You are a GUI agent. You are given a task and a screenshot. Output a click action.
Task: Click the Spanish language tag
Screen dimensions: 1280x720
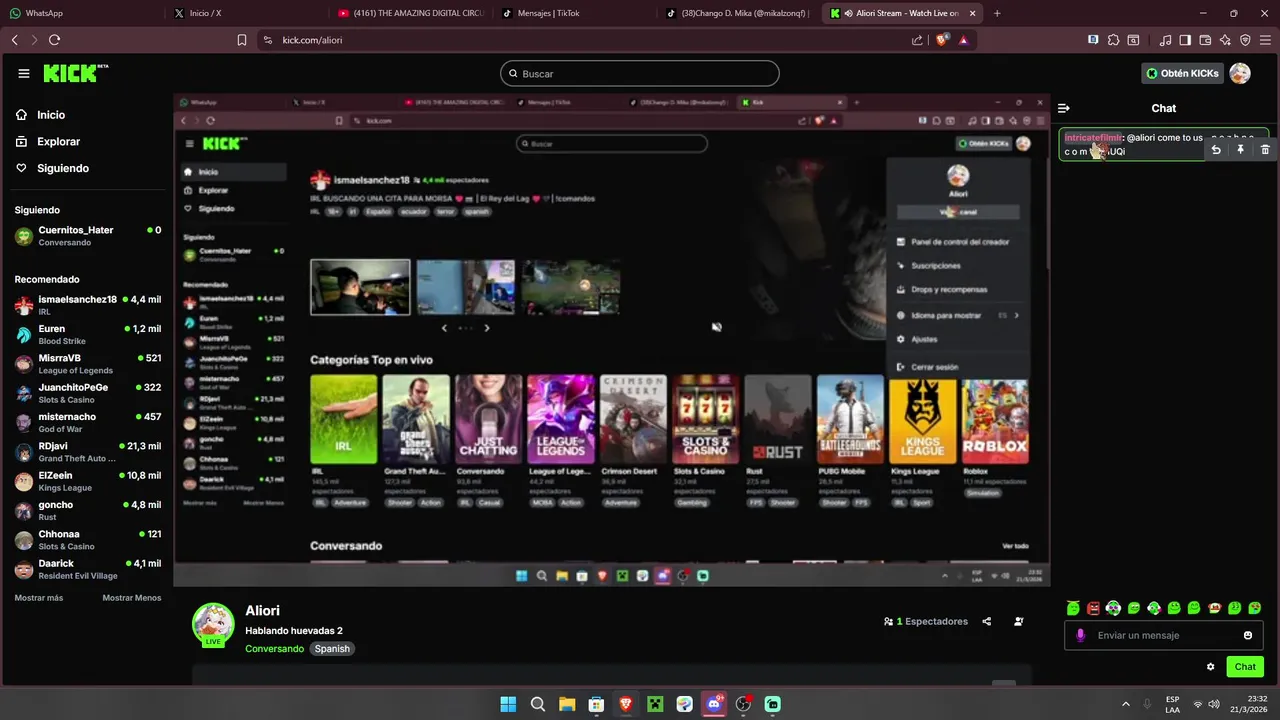[x=332, y=649]
